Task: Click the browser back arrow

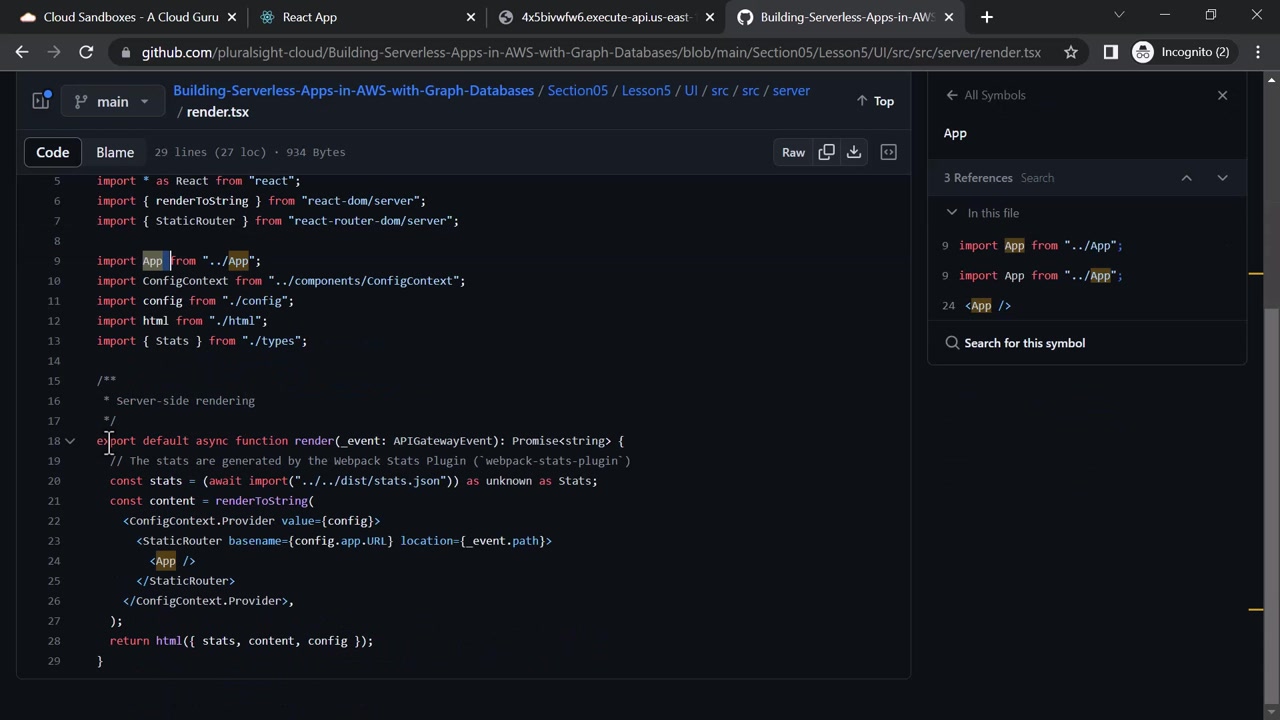Action: coord(22,52)
